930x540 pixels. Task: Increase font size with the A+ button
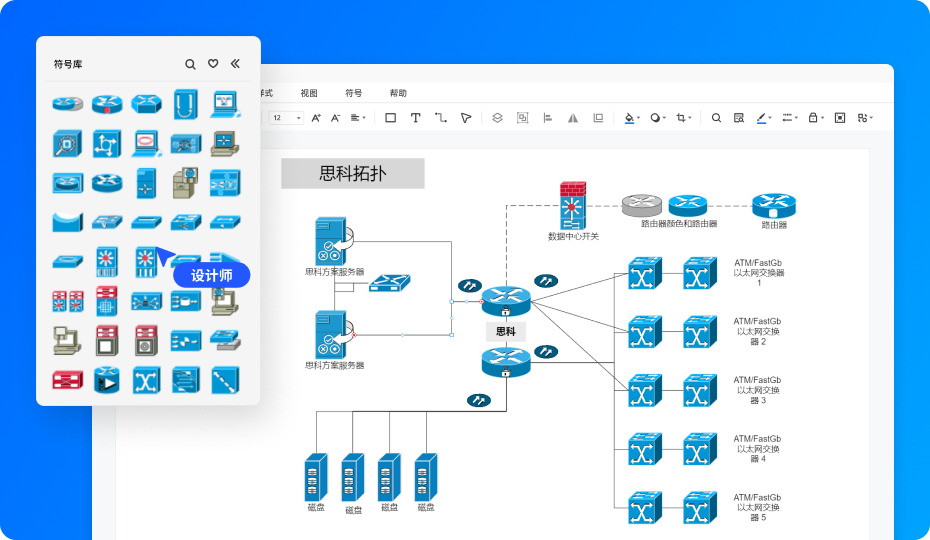[x=316, y=118]
